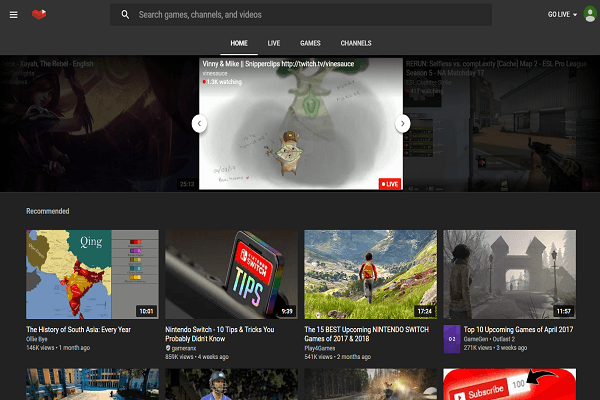Open the gameranx channel name

pos(184,348)
